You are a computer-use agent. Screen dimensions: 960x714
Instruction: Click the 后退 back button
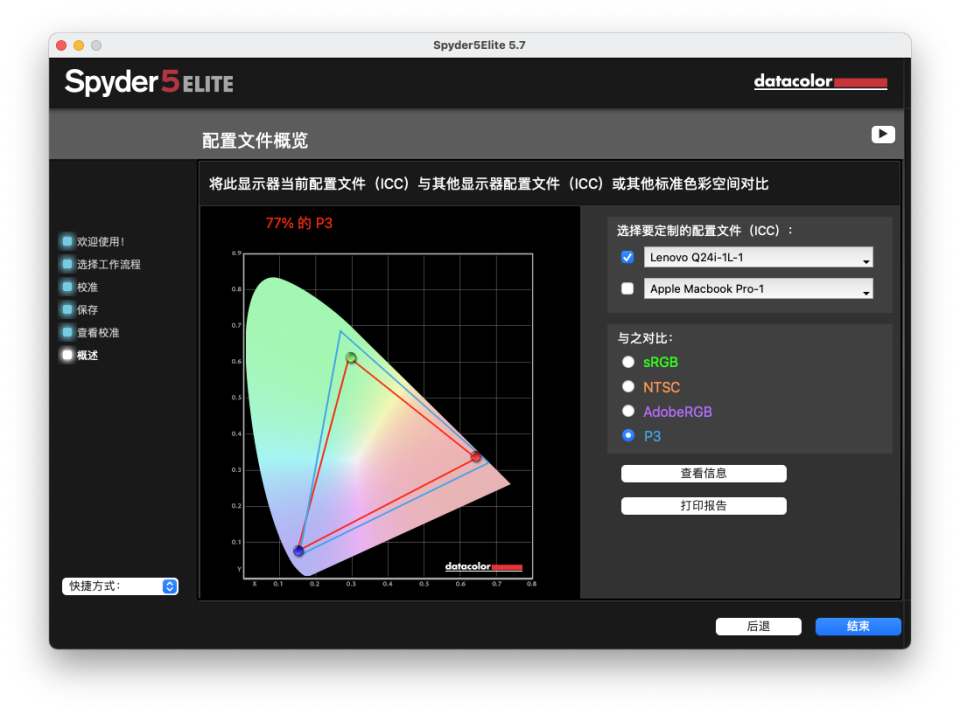point(758,626)
